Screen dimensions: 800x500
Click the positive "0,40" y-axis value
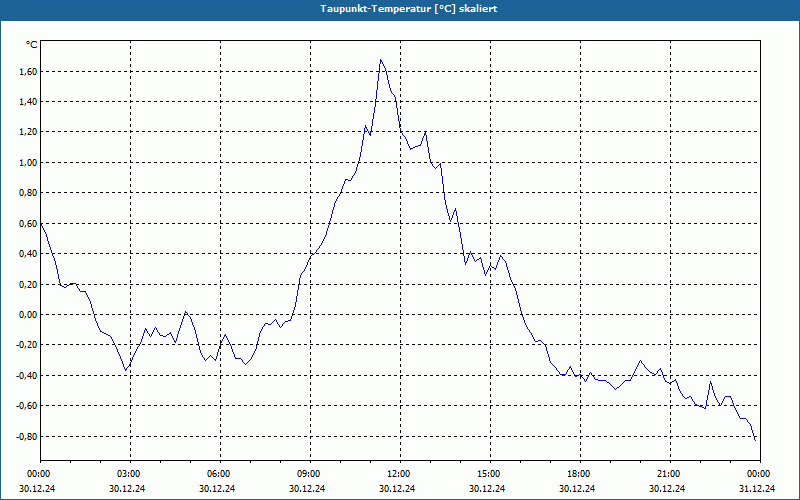[x=29, y=254]
